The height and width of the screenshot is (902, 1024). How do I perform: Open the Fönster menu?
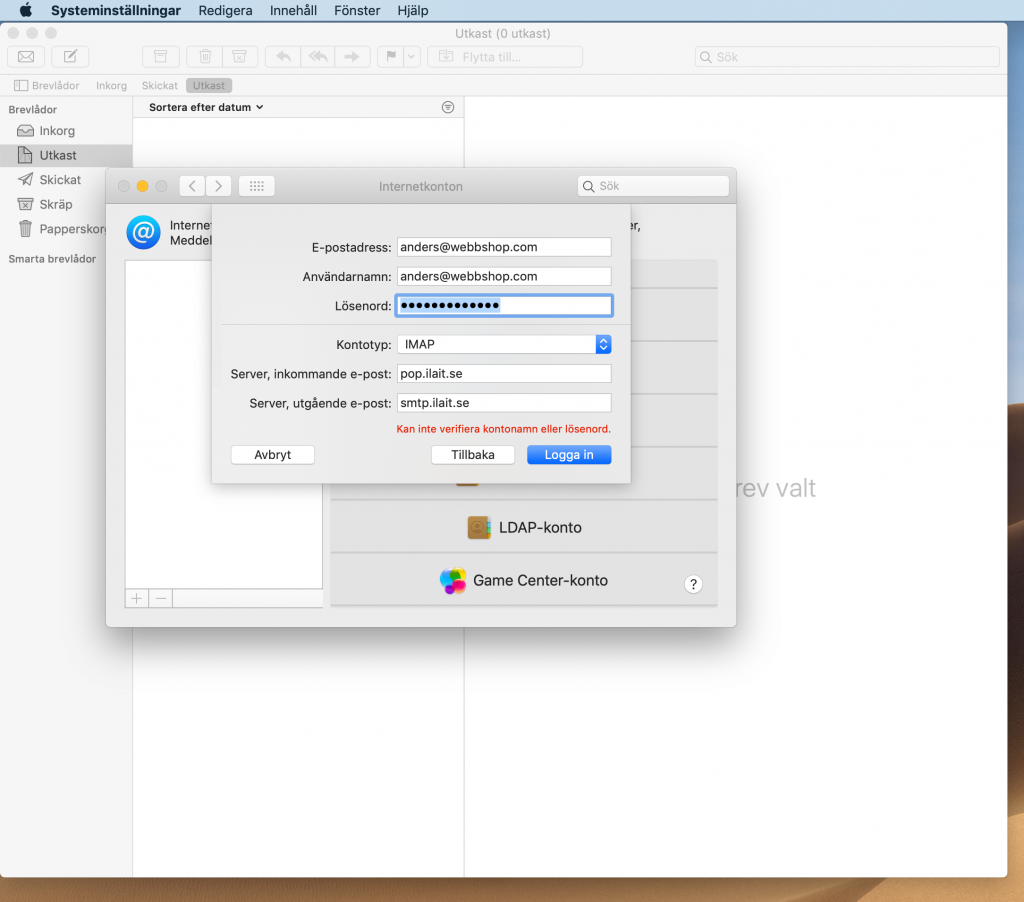point(357,10)
